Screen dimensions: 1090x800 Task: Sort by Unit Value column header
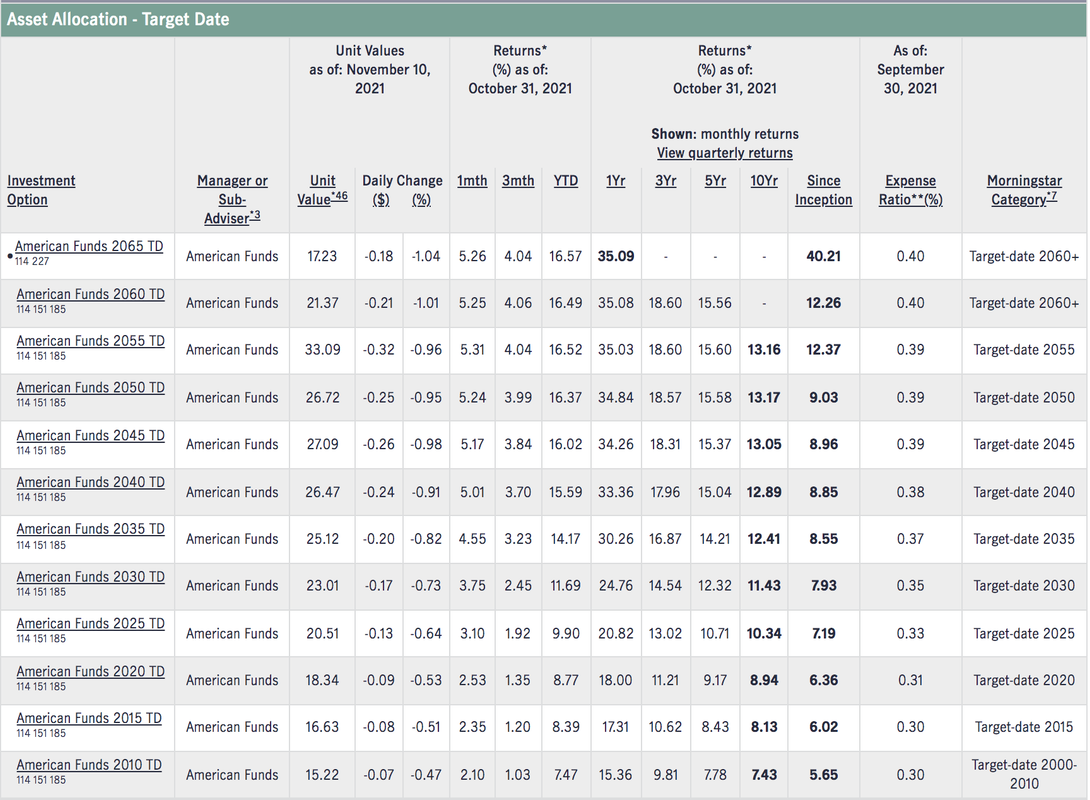[323, 190]
